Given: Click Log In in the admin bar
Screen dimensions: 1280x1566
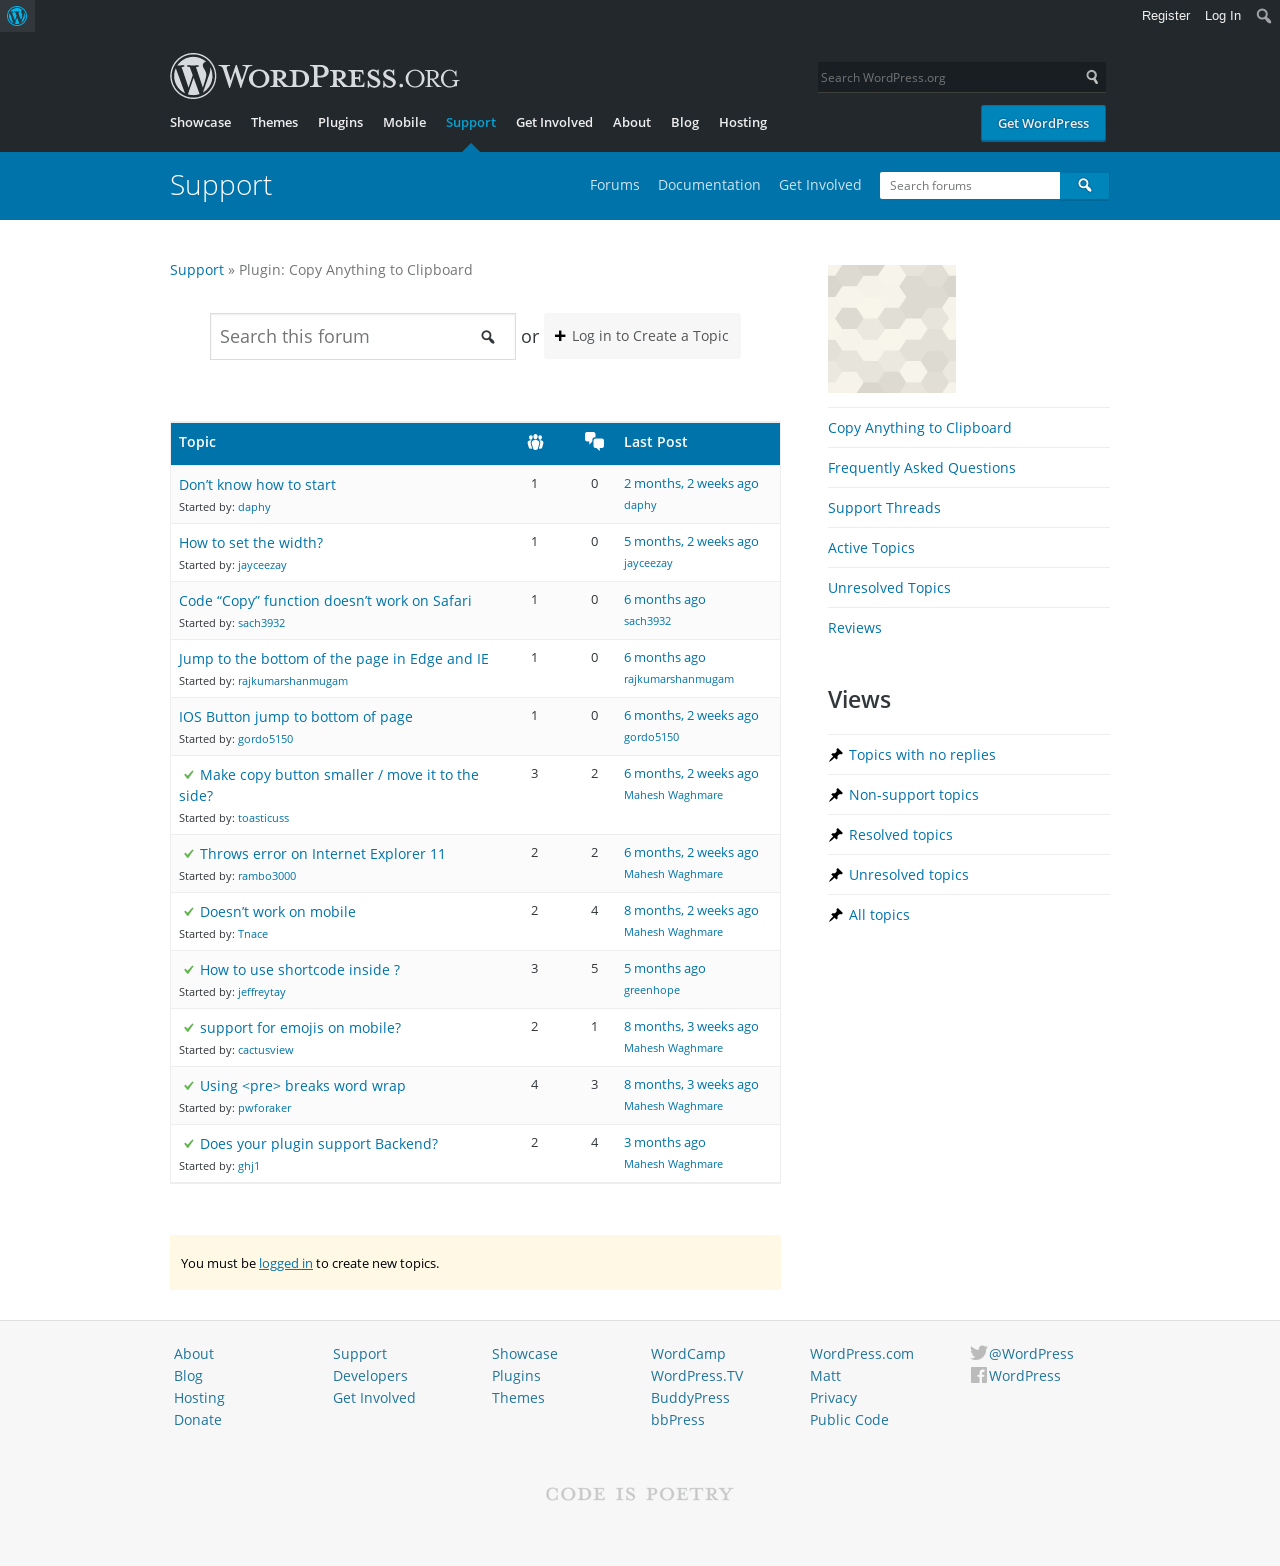Looking at the screenshot, I should 1222,16.
